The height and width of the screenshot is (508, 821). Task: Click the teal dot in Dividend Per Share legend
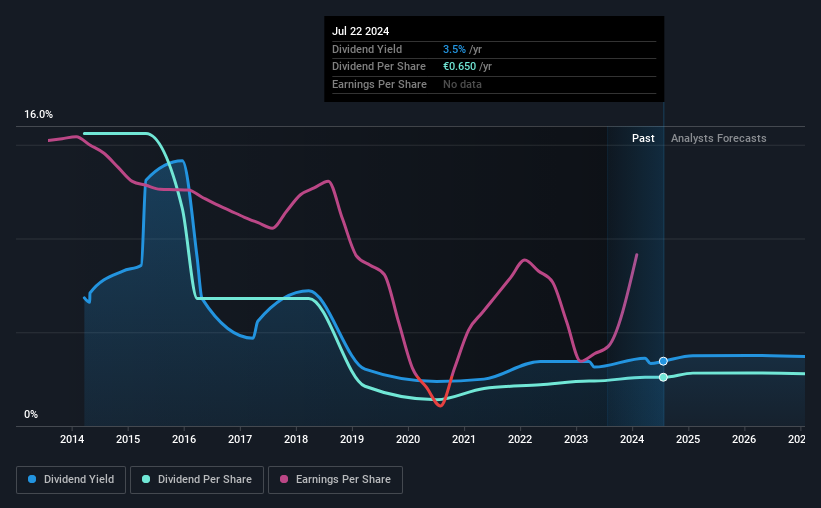pos(146,479)
